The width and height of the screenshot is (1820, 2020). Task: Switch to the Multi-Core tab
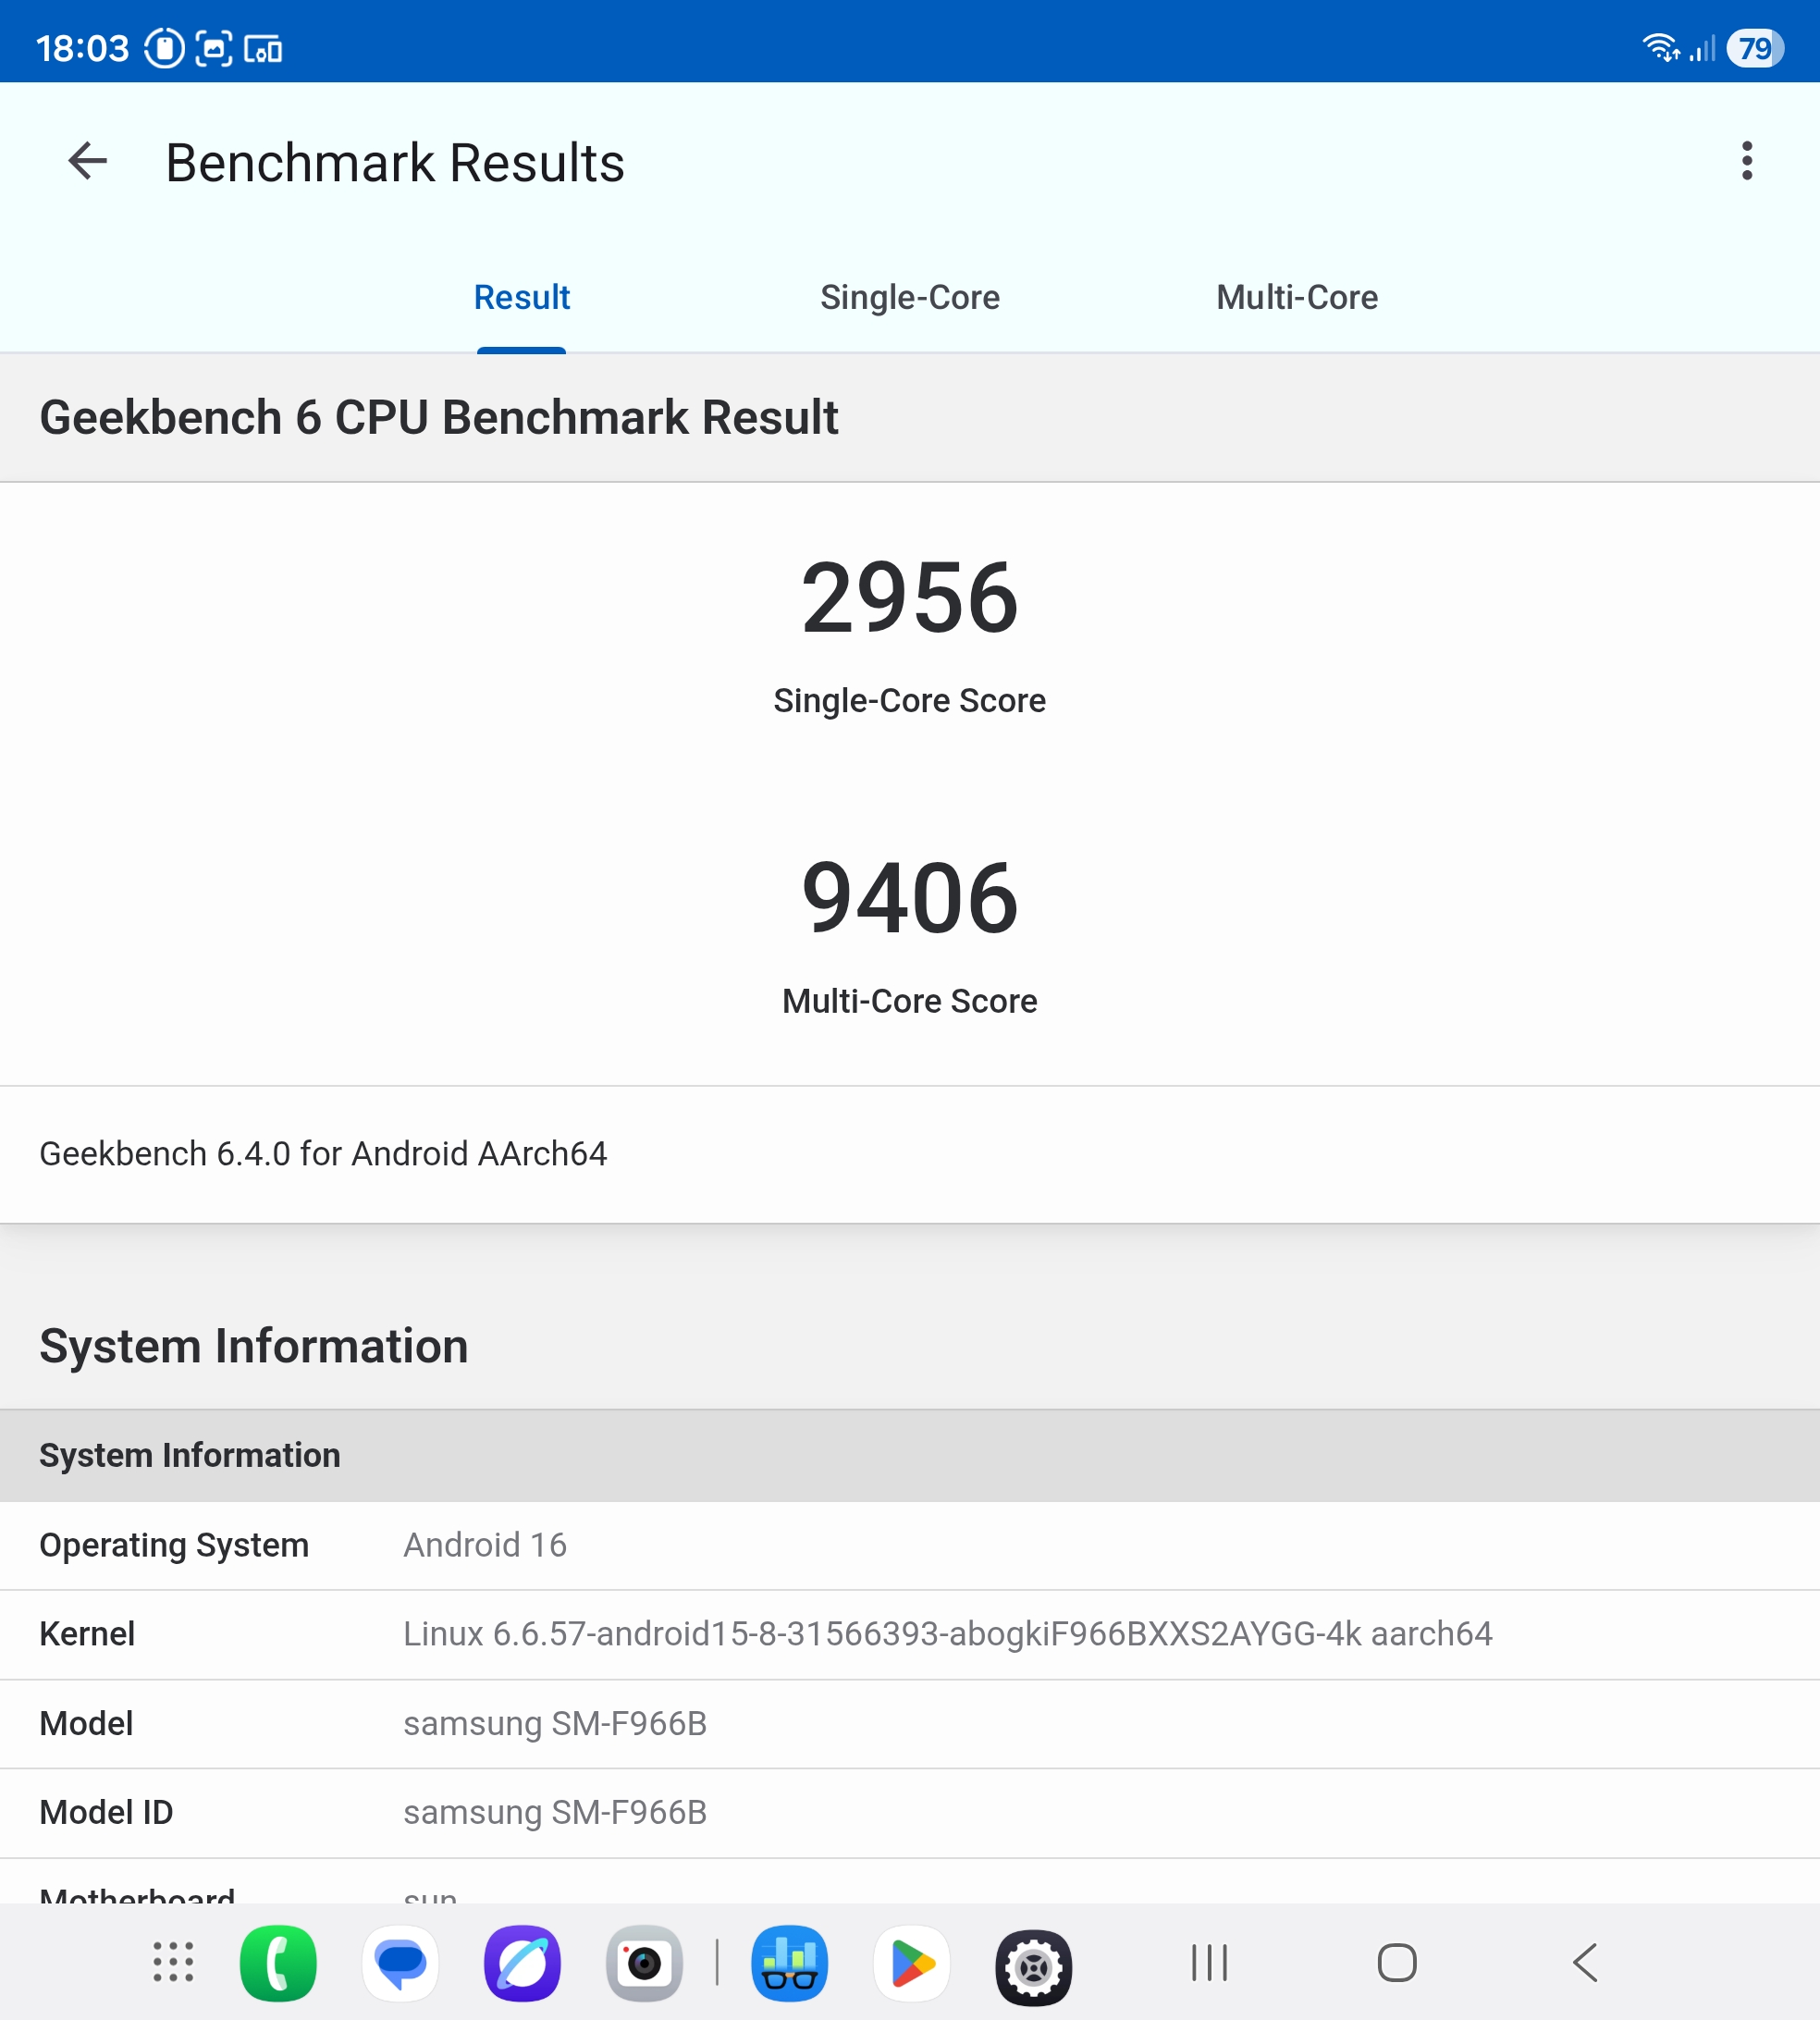coord(1296,297)
